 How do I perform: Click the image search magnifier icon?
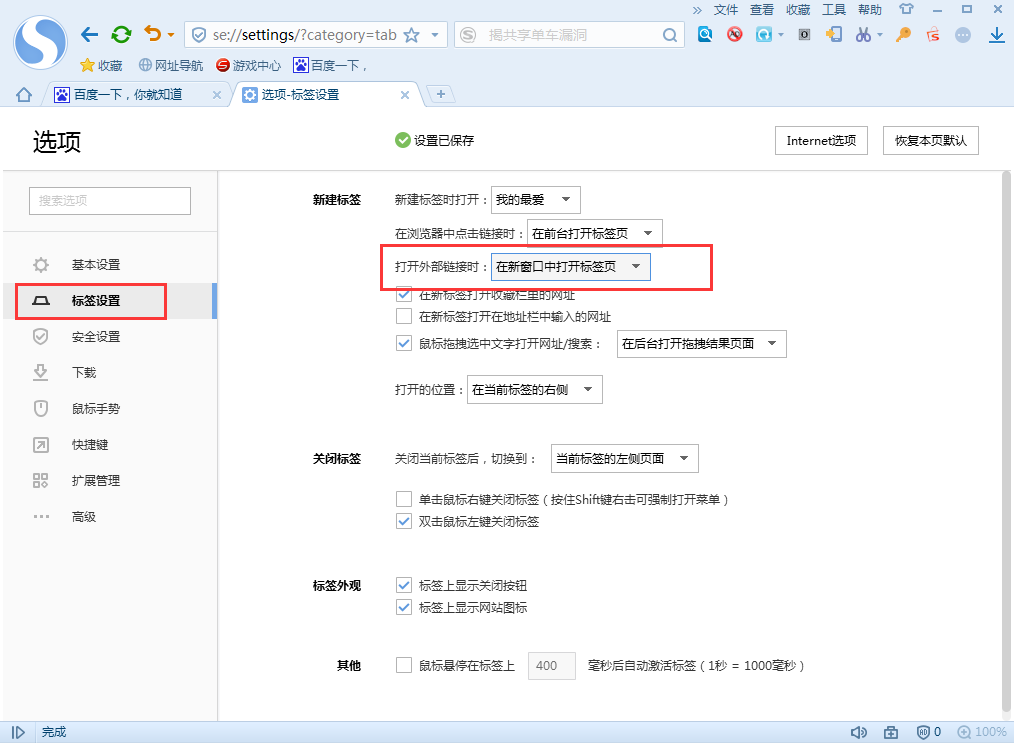tap(705, 34)
